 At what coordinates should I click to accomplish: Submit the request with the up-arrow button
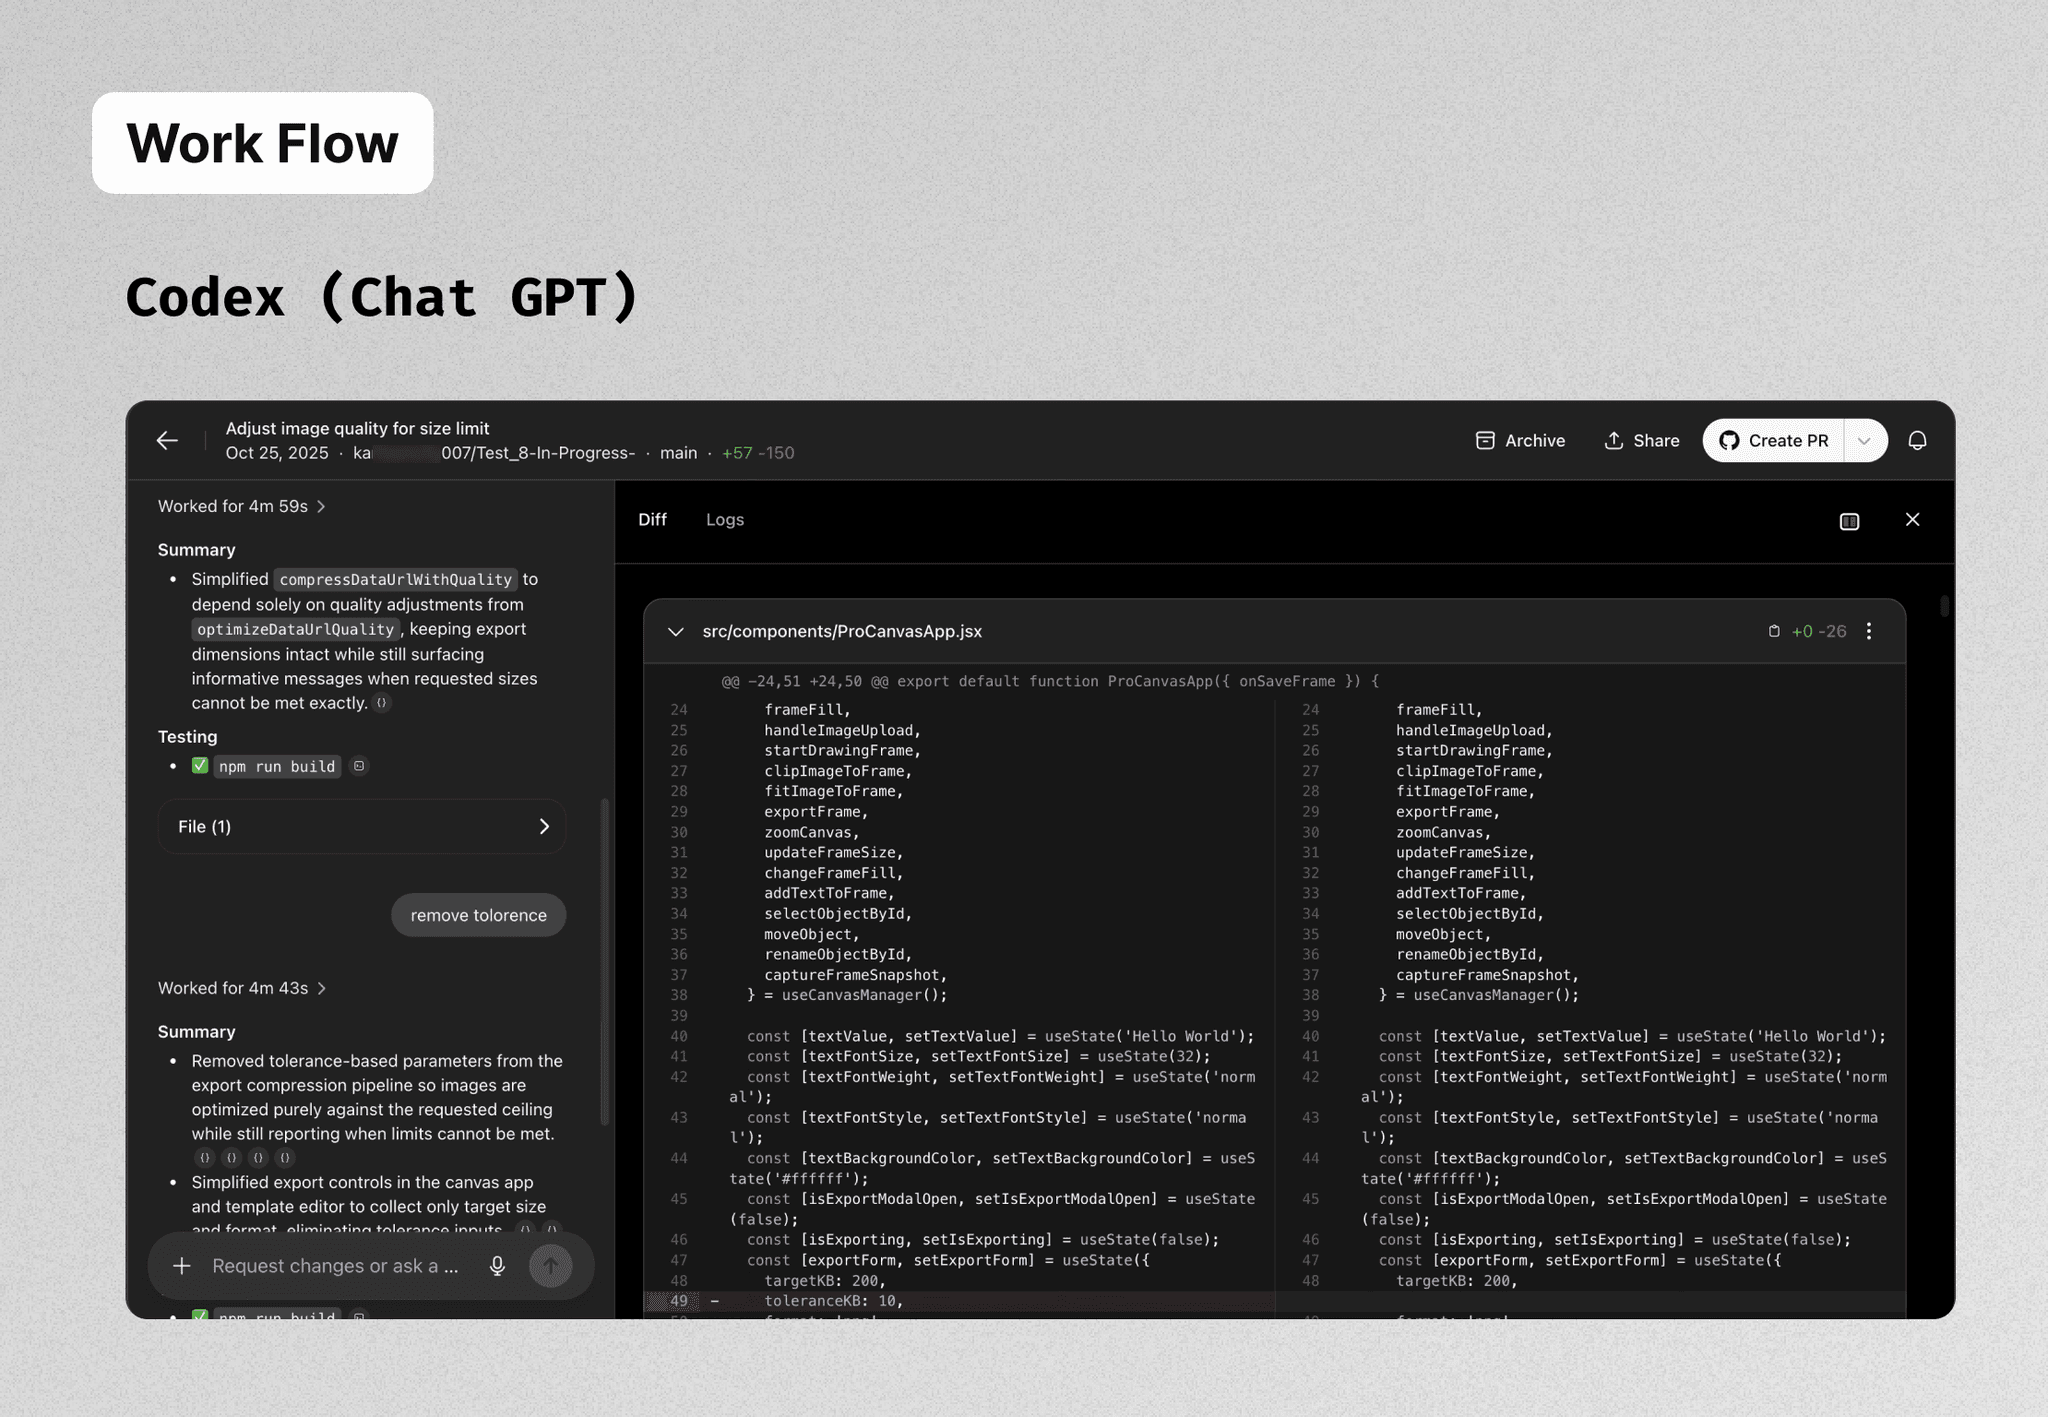(551, 1265)
